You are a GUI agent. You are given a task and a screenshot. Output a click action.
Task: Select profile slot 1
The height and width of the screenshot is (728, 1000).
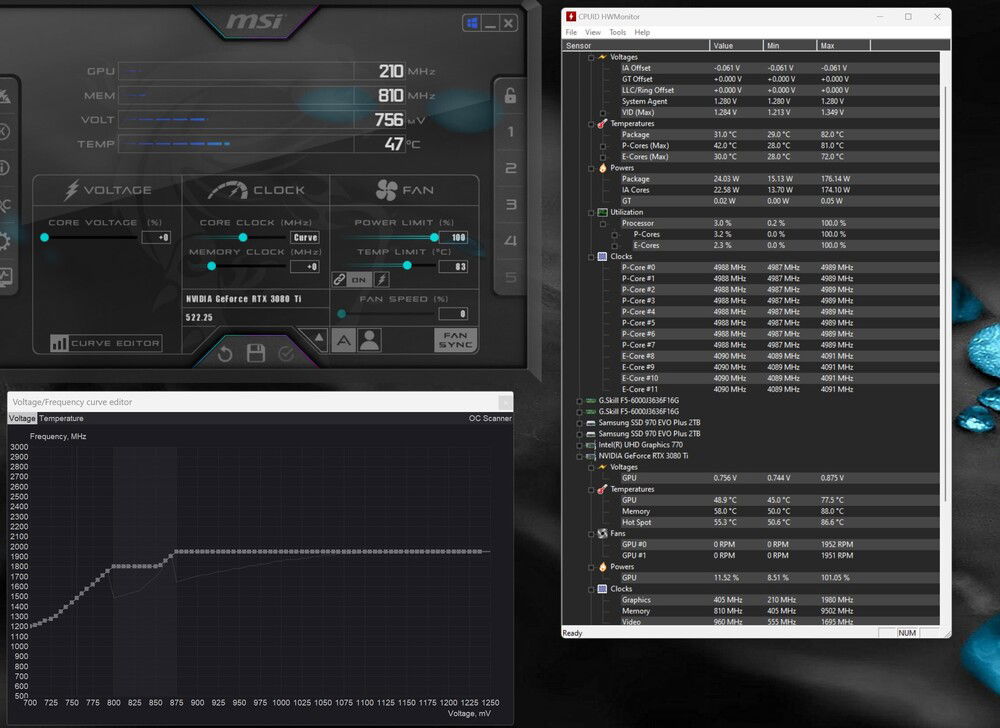(510, 132)
